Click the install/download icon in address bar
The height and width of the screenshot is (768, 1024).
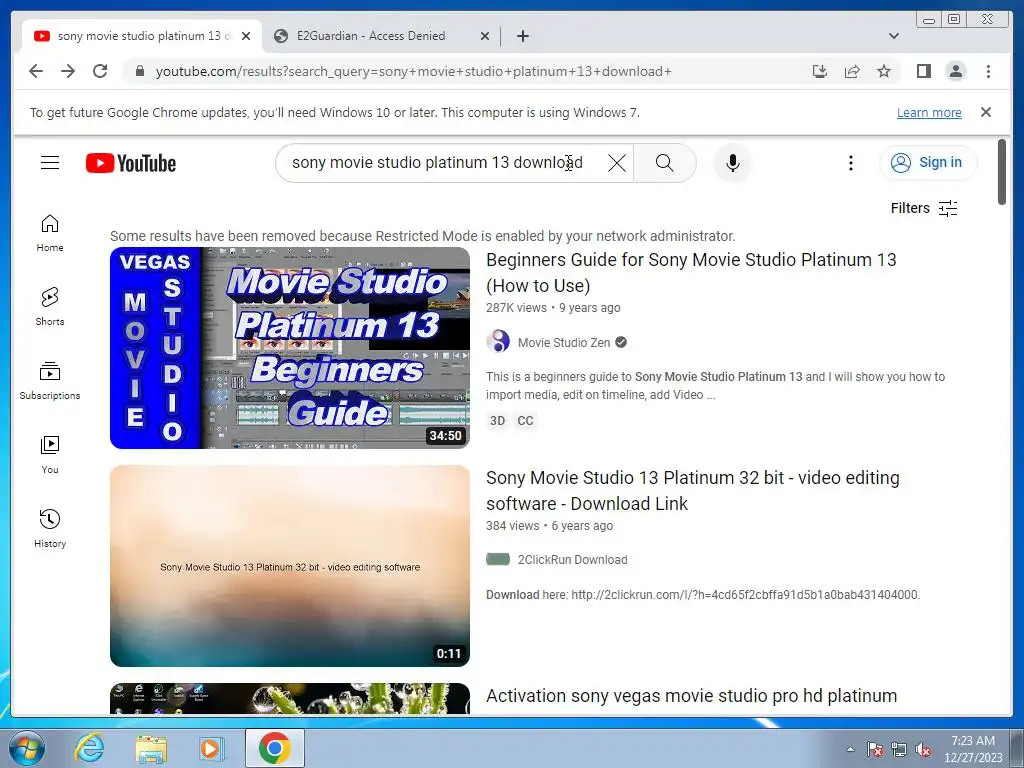[x=820, y=71]
